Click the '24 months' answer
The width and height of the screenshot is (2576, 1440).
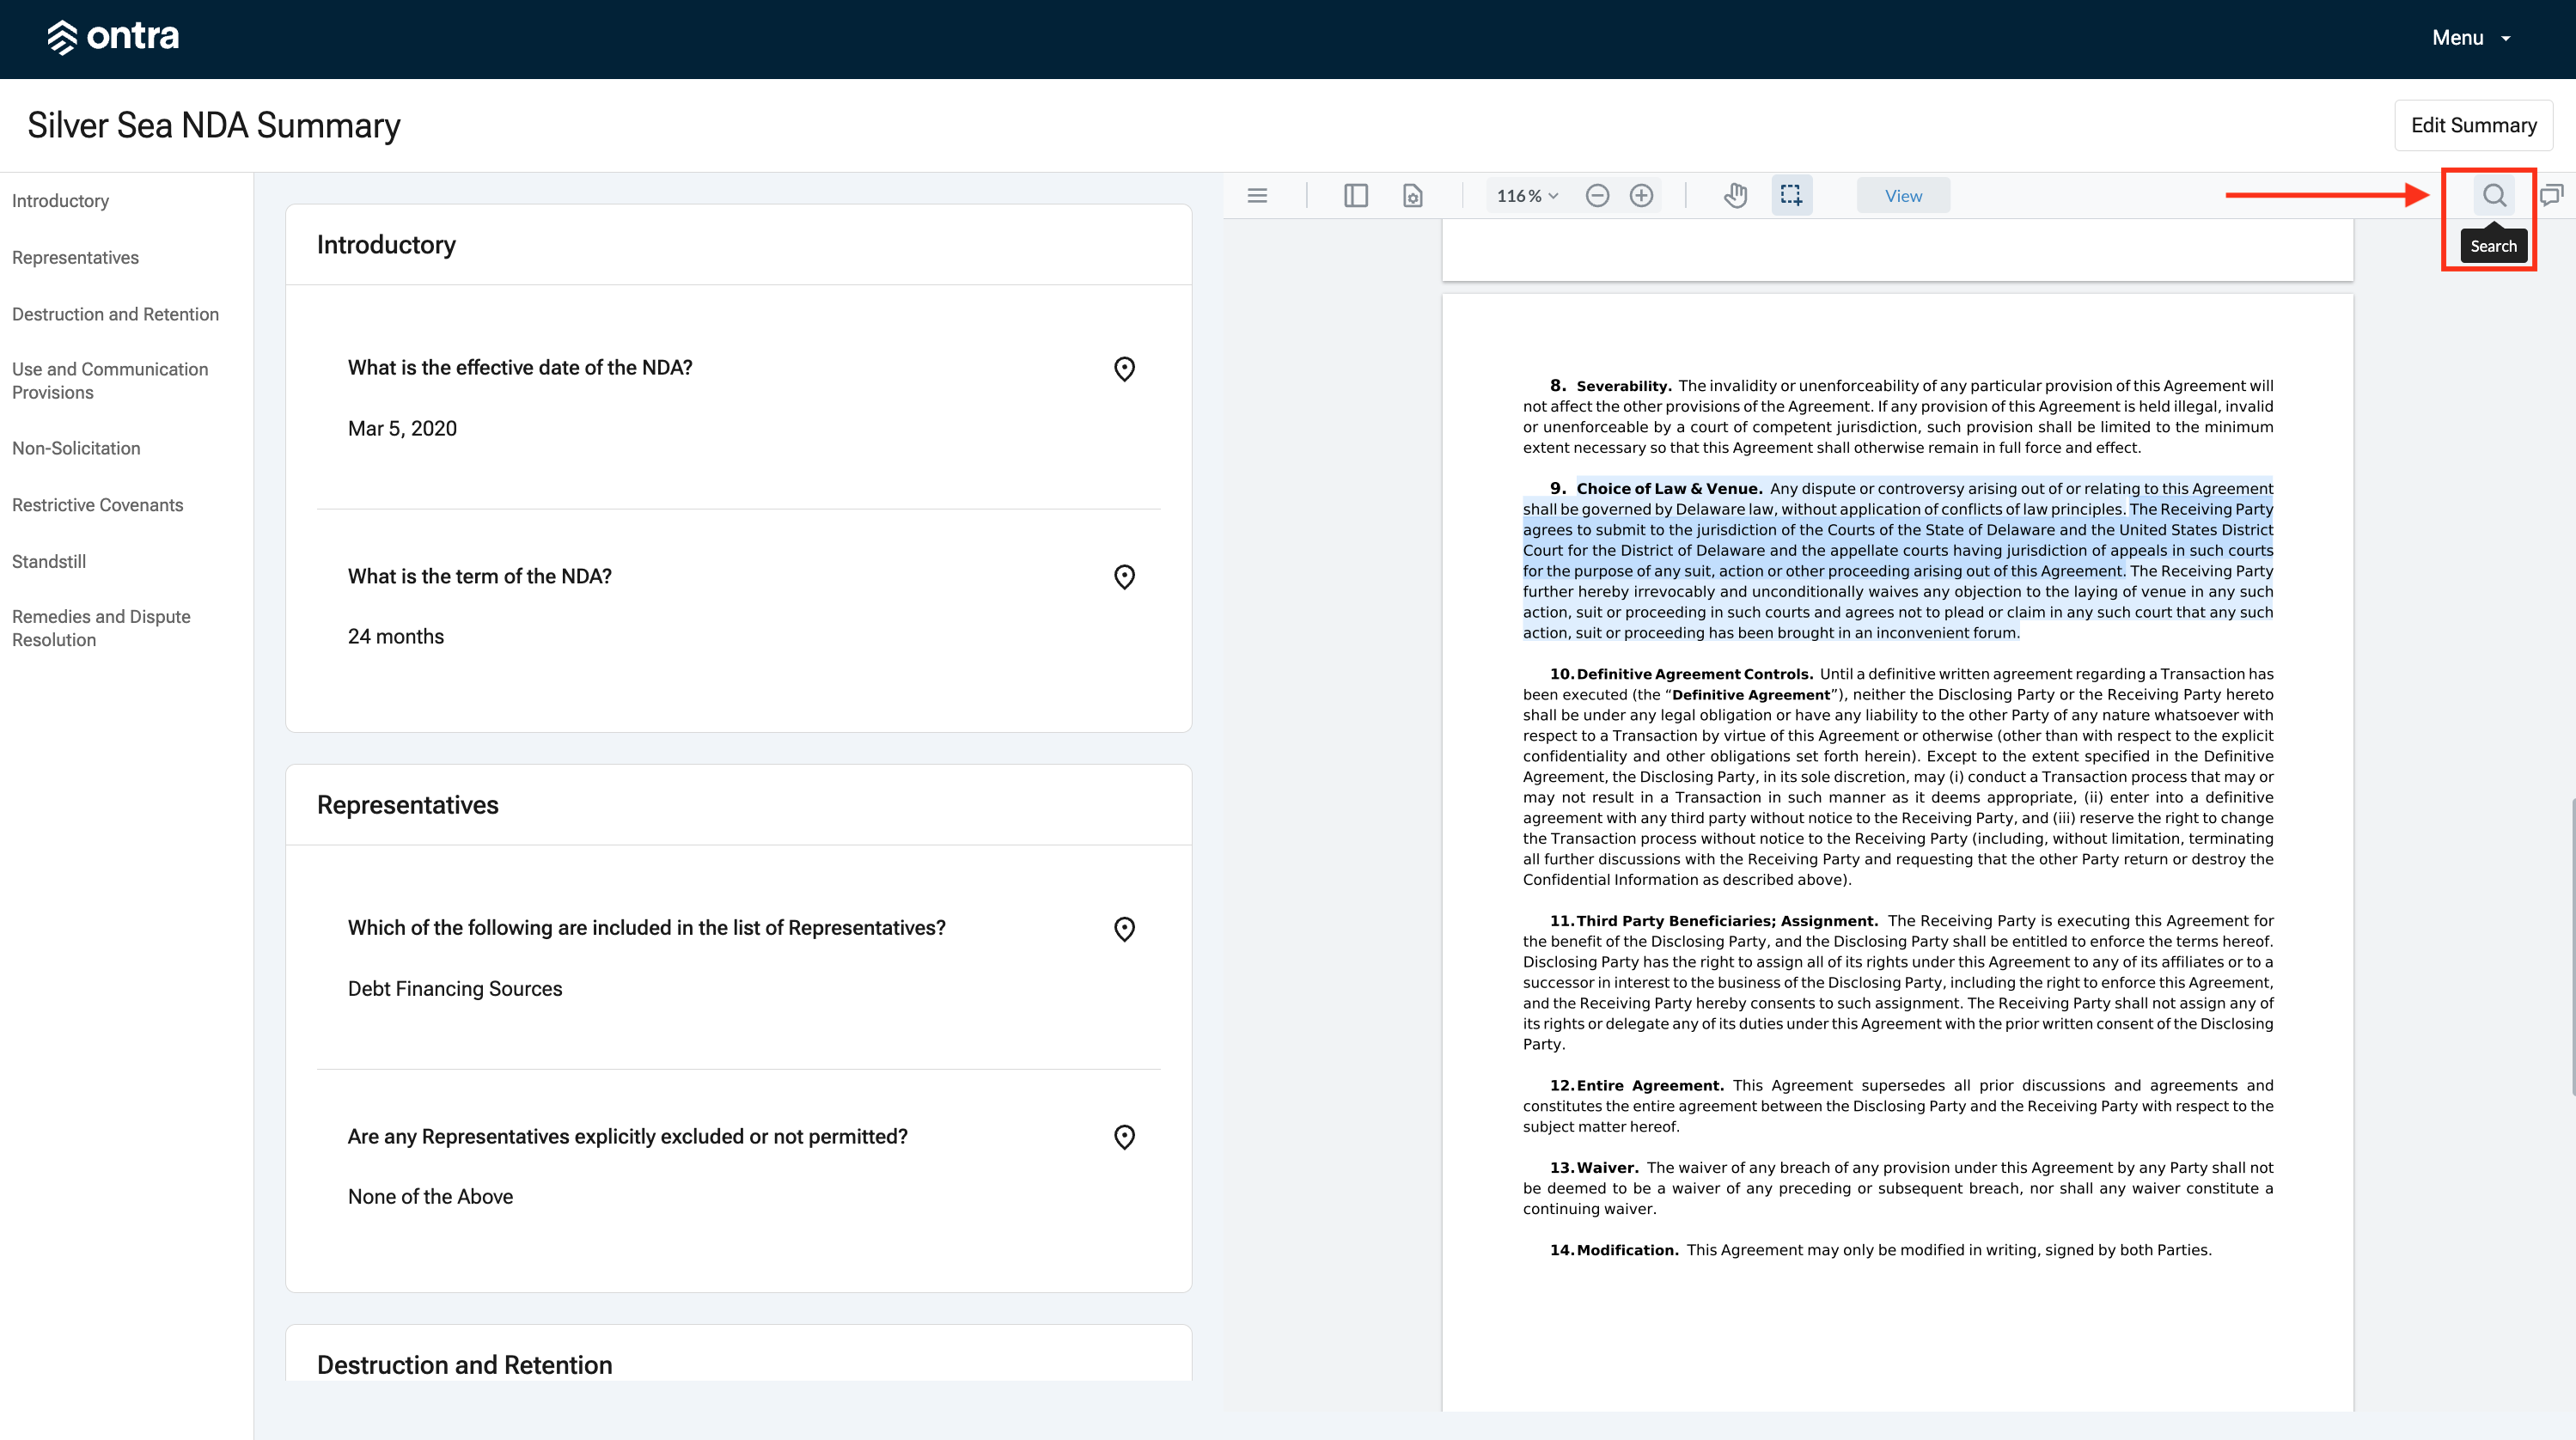click(x=396, y=637)
